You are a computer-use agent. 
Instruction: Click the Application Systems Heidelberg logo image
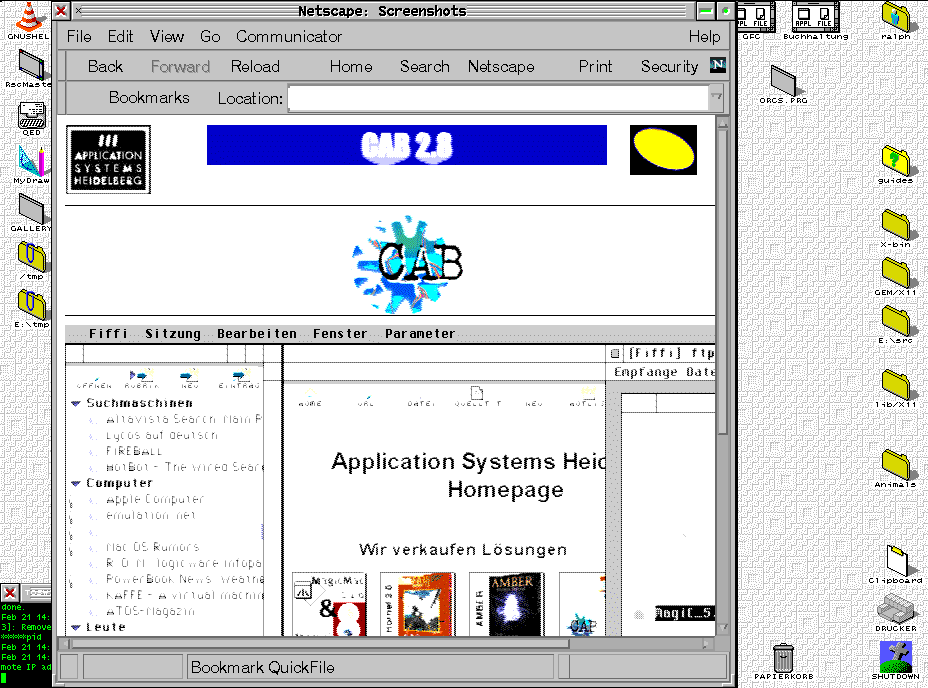click(108, 159)
